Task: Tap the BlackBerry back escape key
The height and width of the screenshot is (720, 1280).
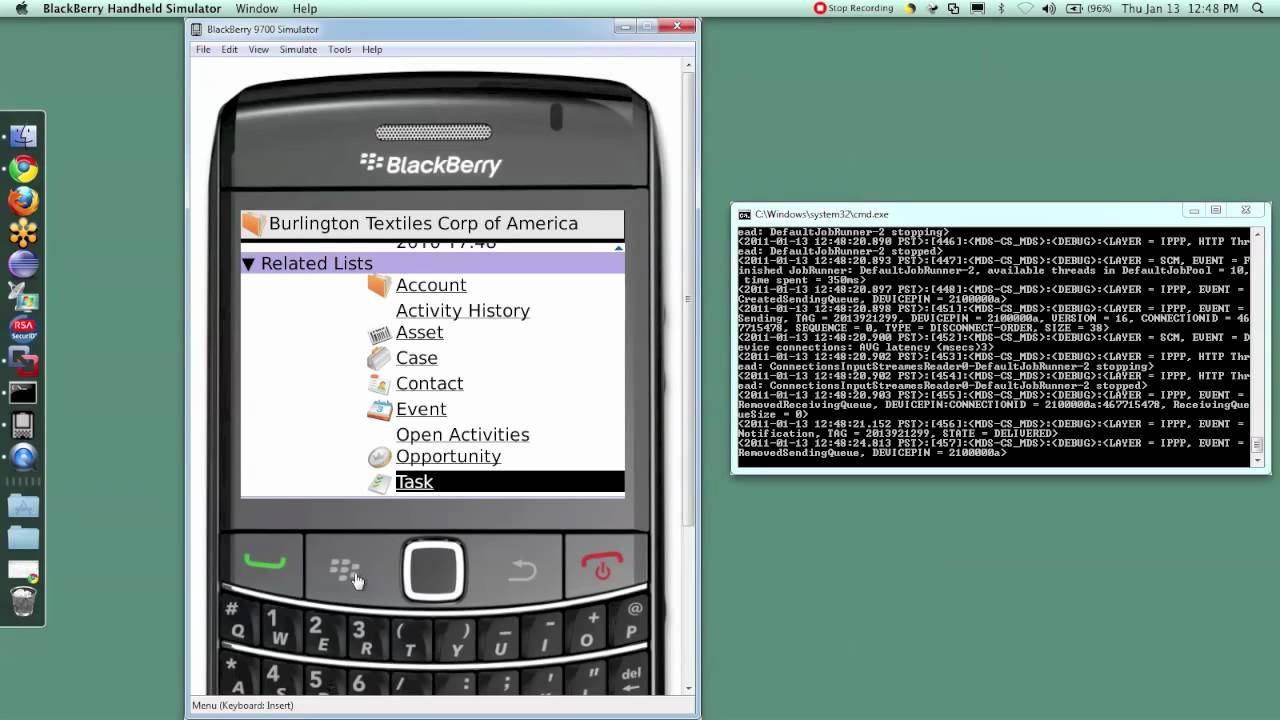Action: [521, 570]
